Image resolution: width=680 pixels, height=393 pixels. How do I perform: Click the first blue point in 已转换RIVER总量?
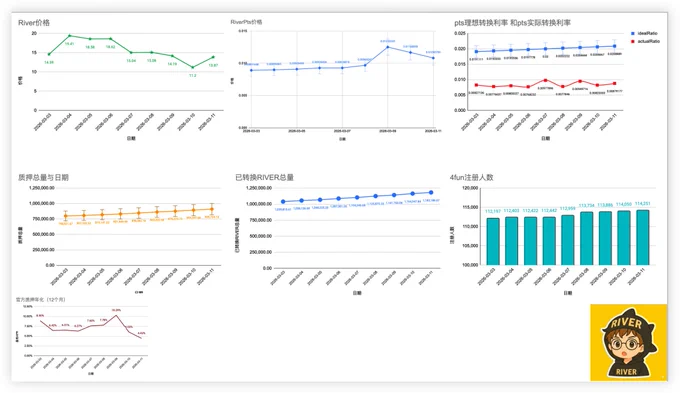pyautogui.click(x=283, y=202)
